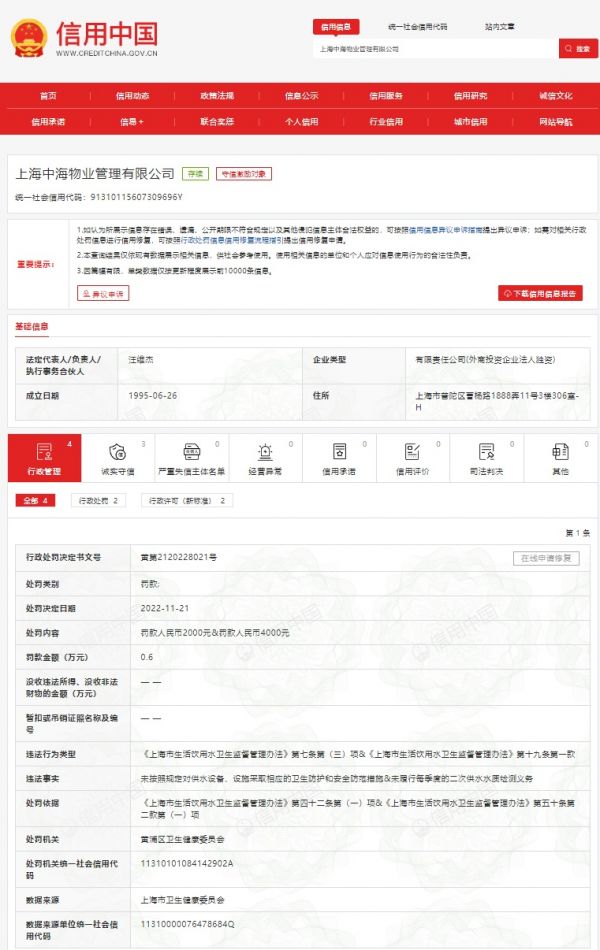Filter records by 行政许可(新标准) 2
The width and height of the screenshot is (600, 950).
188,500
